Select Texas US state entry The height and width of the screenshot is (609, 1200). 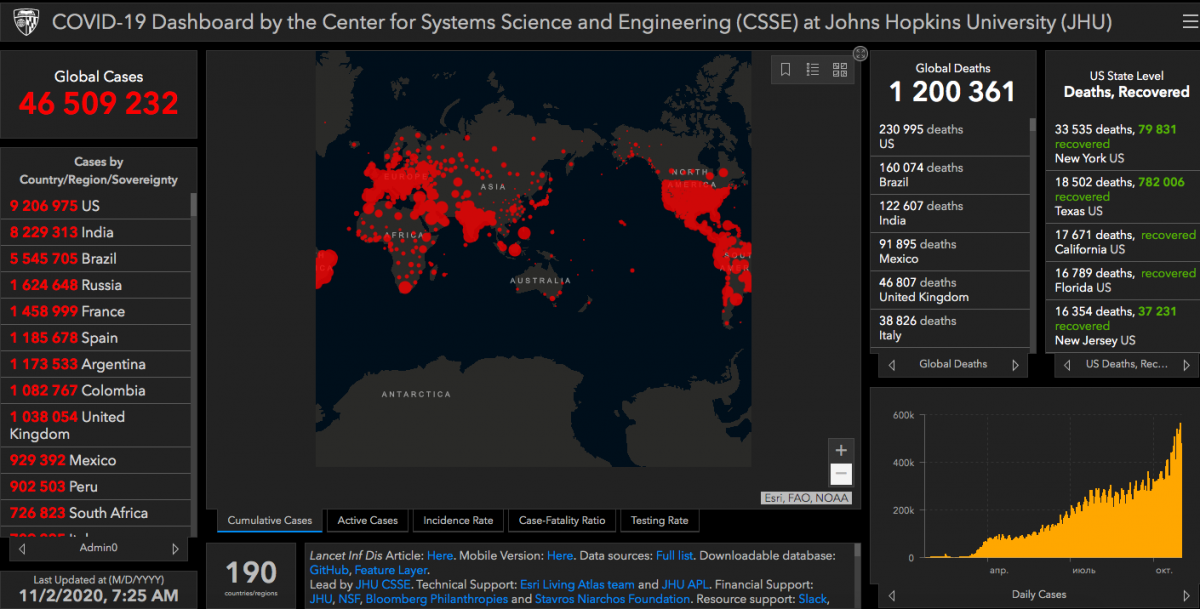[x=1124, y=196]
